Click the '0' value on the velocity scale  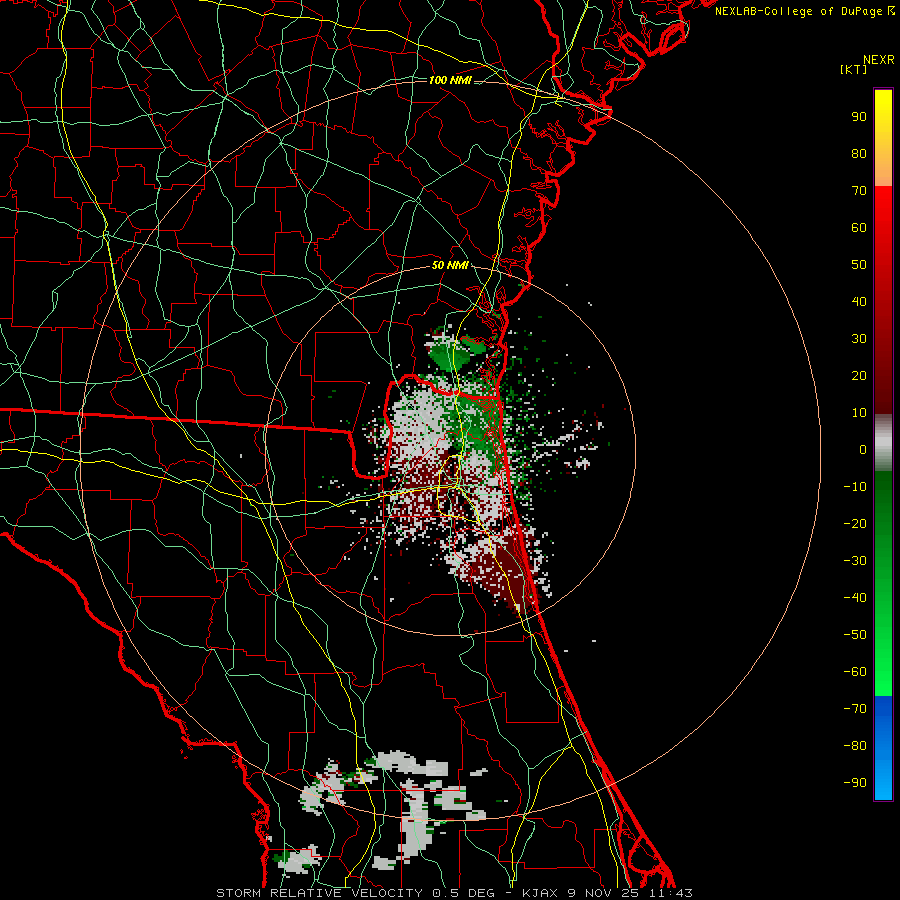point(863,450)
